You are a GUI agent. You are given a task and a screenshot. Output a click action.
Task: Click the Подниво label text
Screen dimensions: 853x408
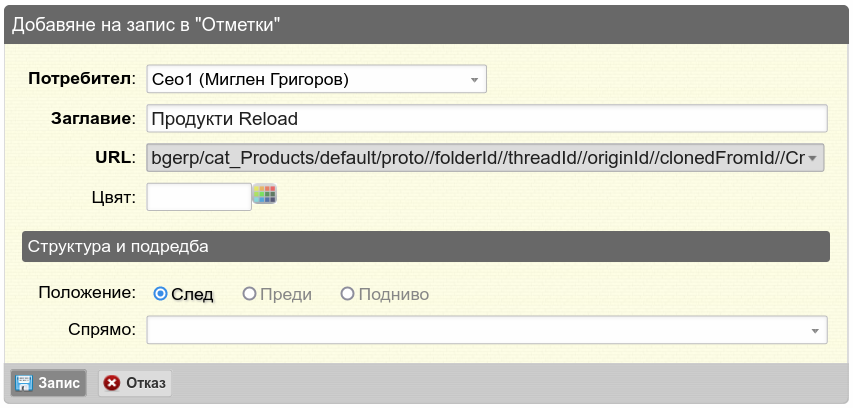pos(394,295)
